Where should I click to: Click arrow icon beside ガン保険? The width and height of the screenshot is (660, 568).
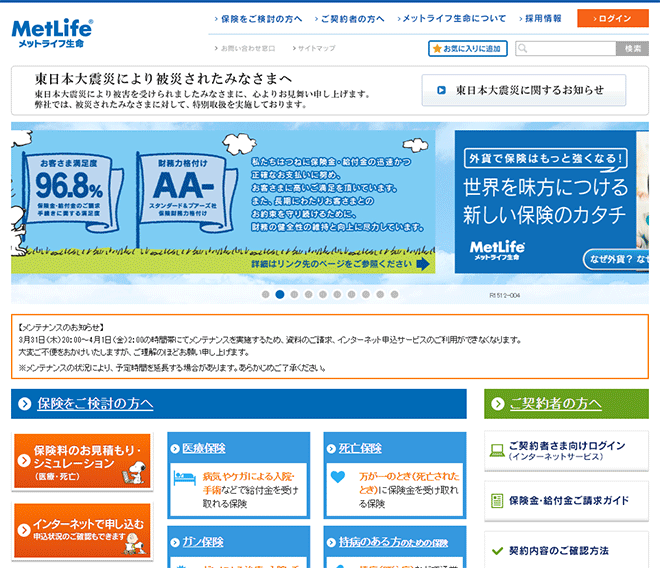pos(175,542)
